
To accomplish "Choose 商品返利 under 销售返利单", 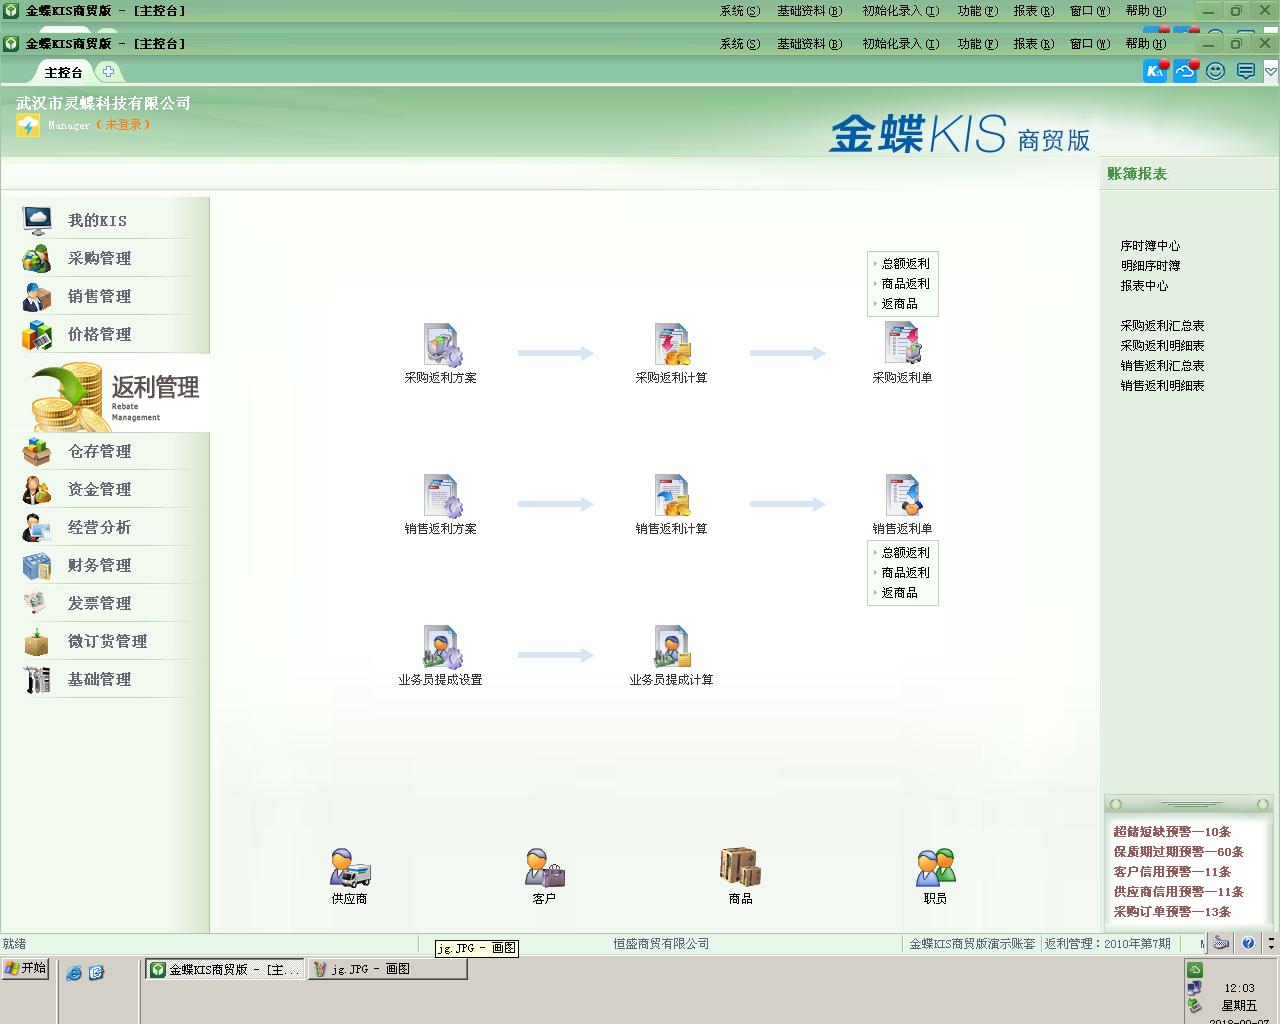I will pyautogui.click(x=905, y=572).
